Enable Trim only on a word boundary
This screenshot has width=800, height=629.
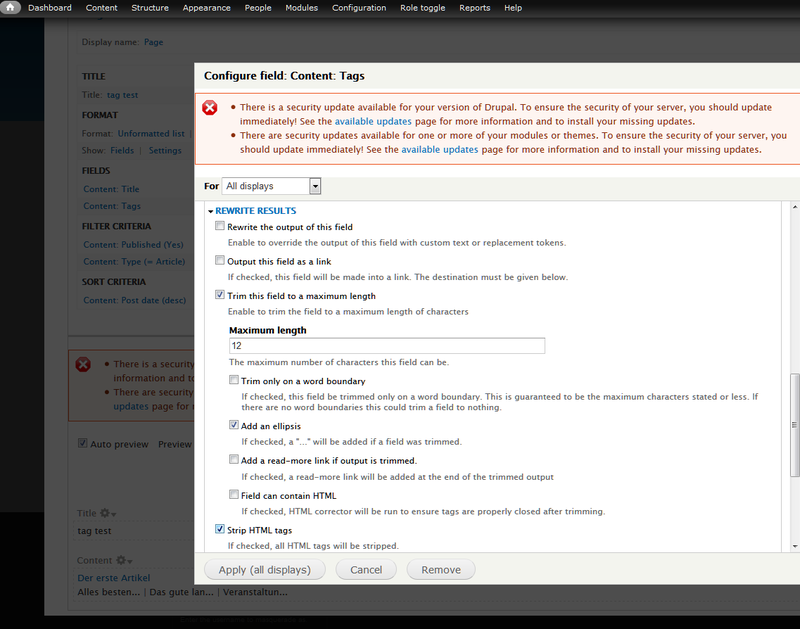coord(234,381)
